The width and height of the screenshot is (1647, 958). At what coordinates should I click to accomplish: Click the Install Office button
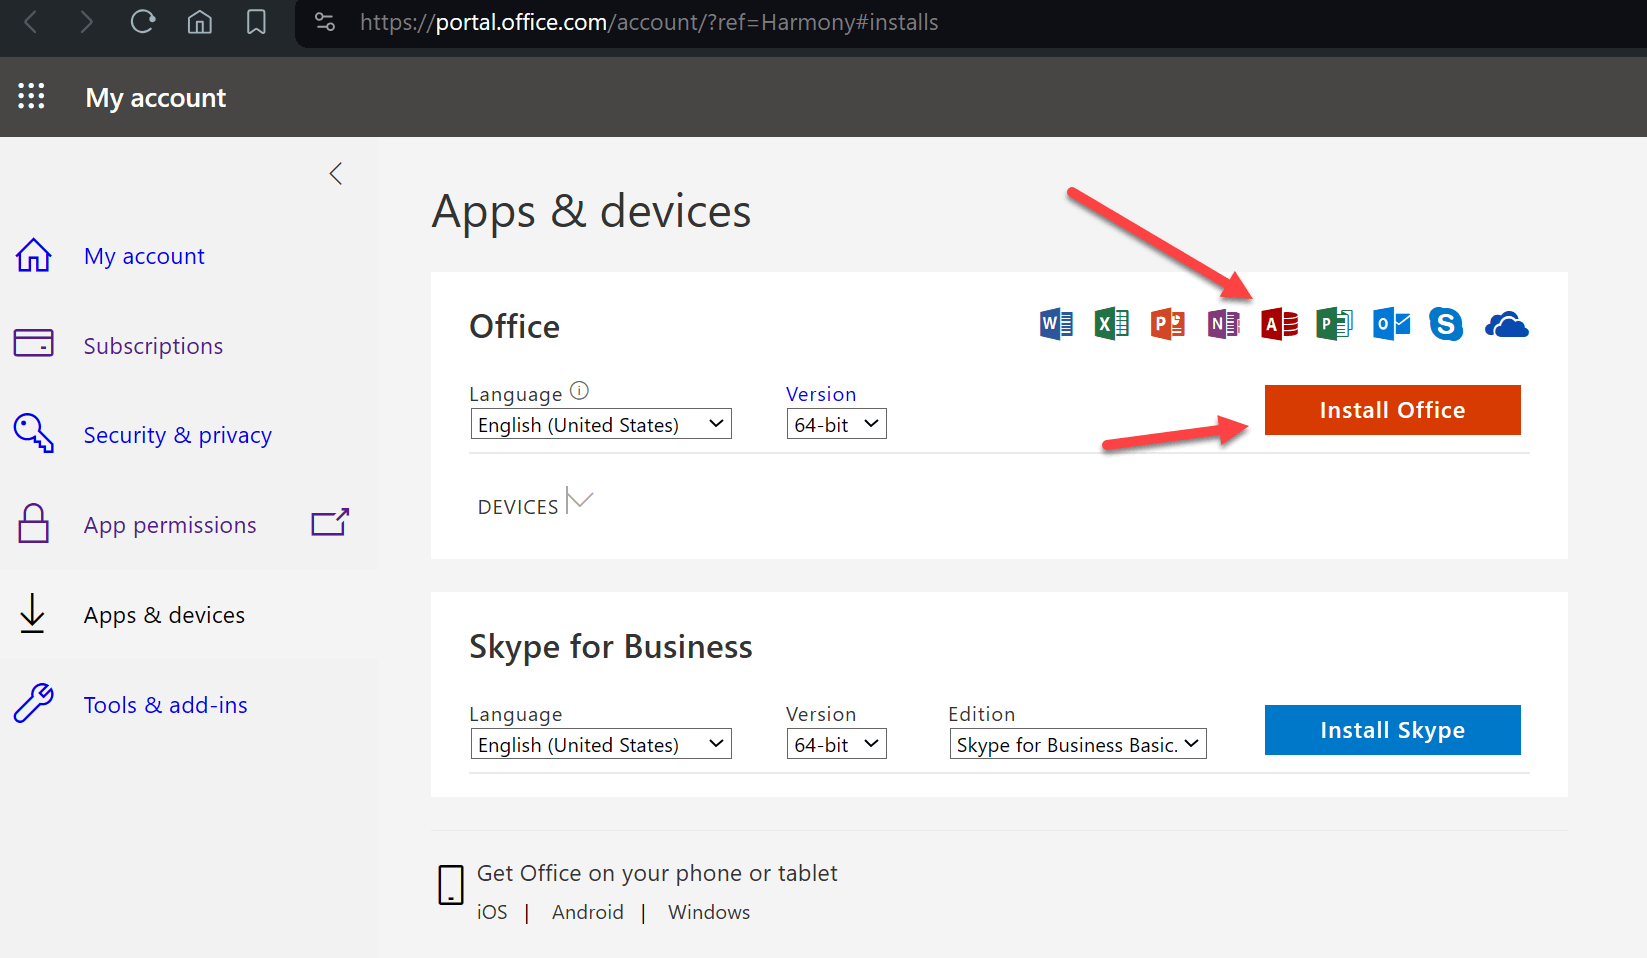click(x=1392, y=410)
